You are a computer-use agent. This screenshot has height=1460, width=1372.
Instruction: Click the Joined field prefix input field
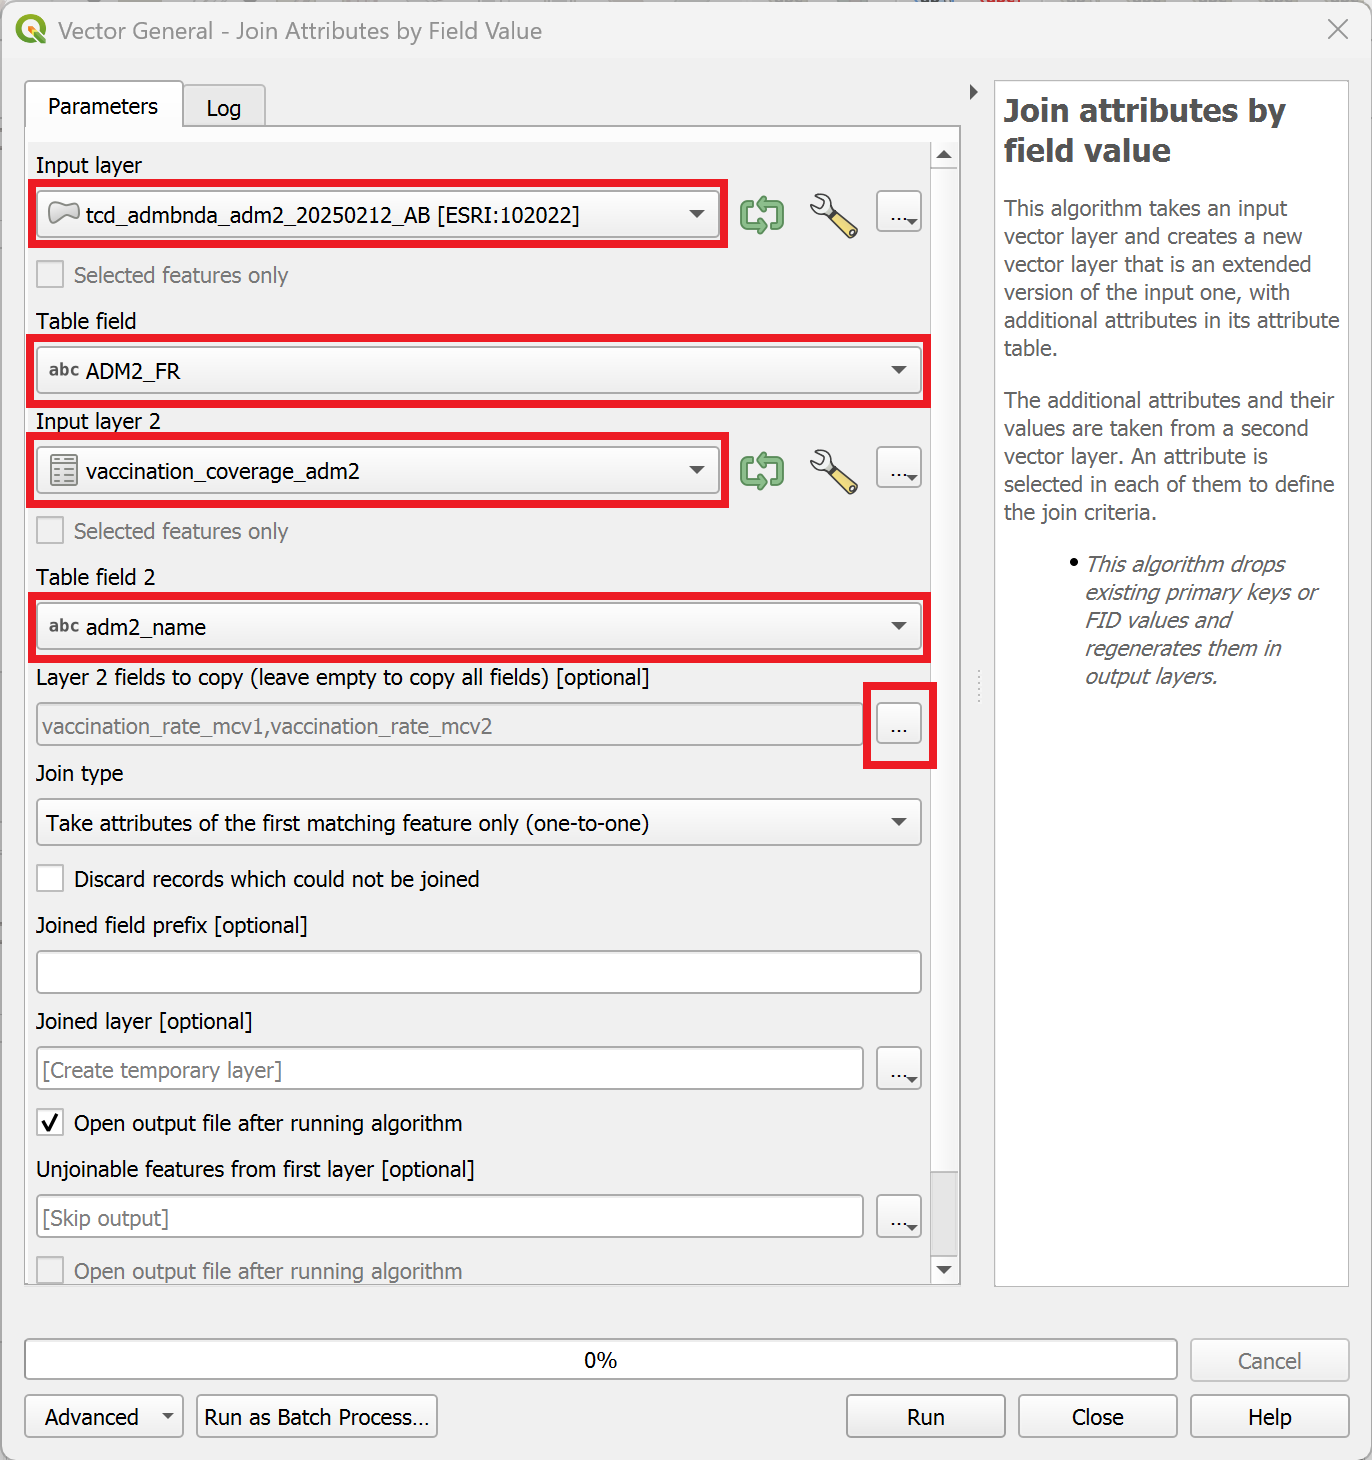(478, 971)
